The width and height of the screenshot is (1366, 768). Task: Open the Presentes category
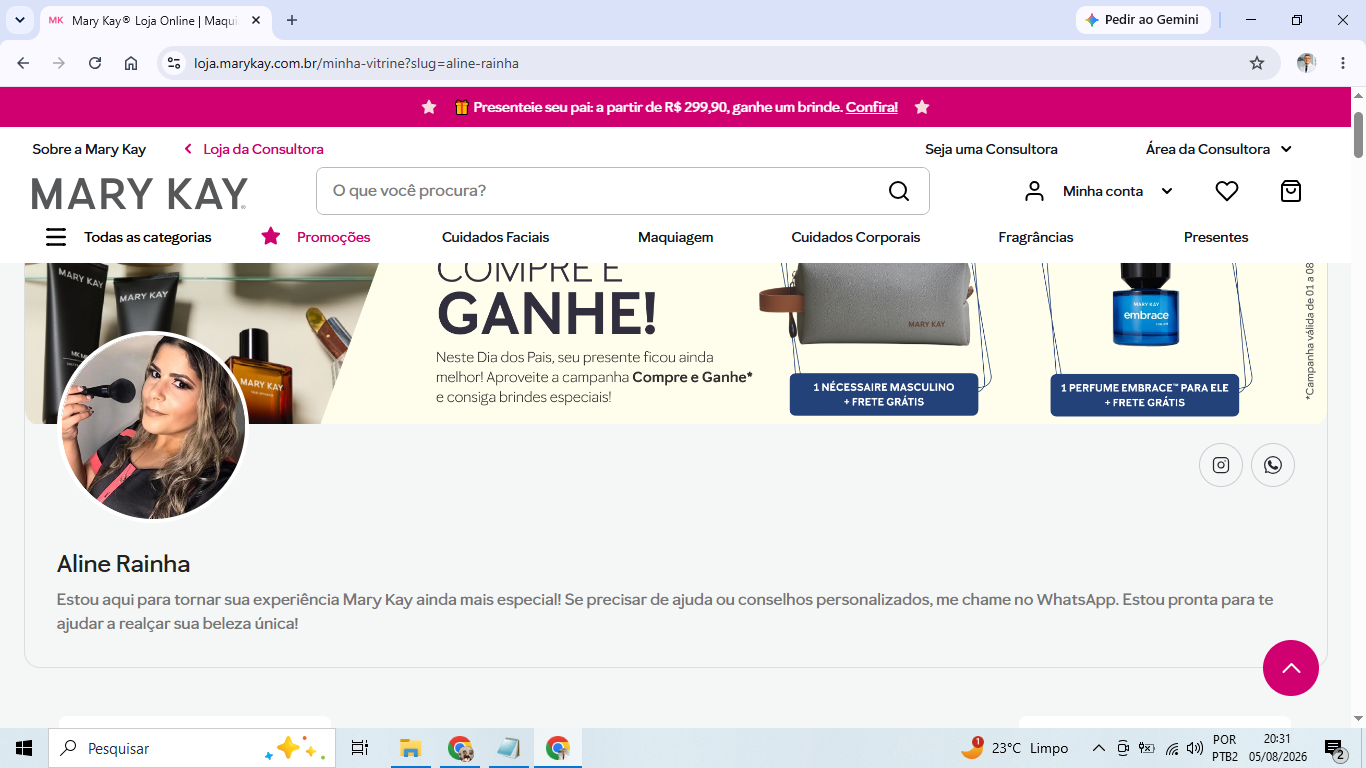coord(1216,237)
